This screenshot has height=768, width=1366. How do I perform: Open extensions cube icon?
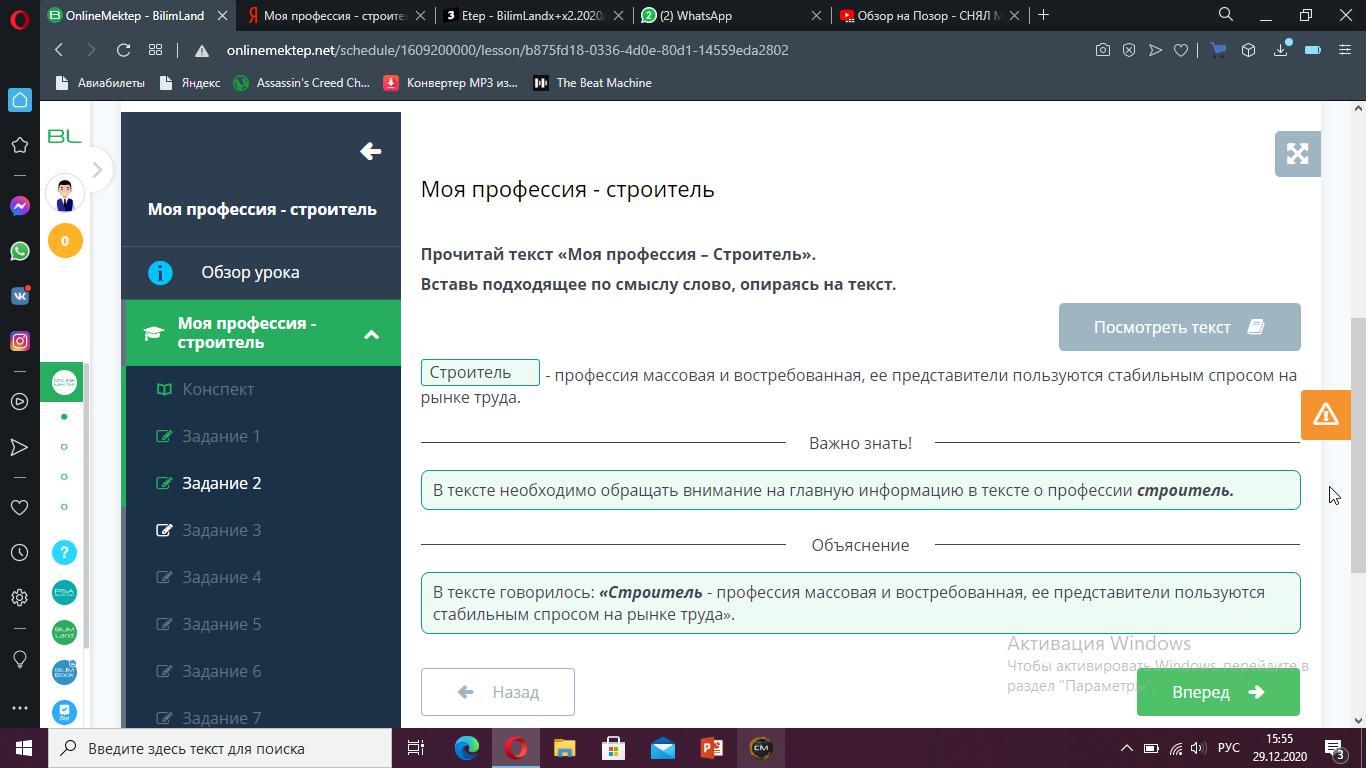[1249, 50]
